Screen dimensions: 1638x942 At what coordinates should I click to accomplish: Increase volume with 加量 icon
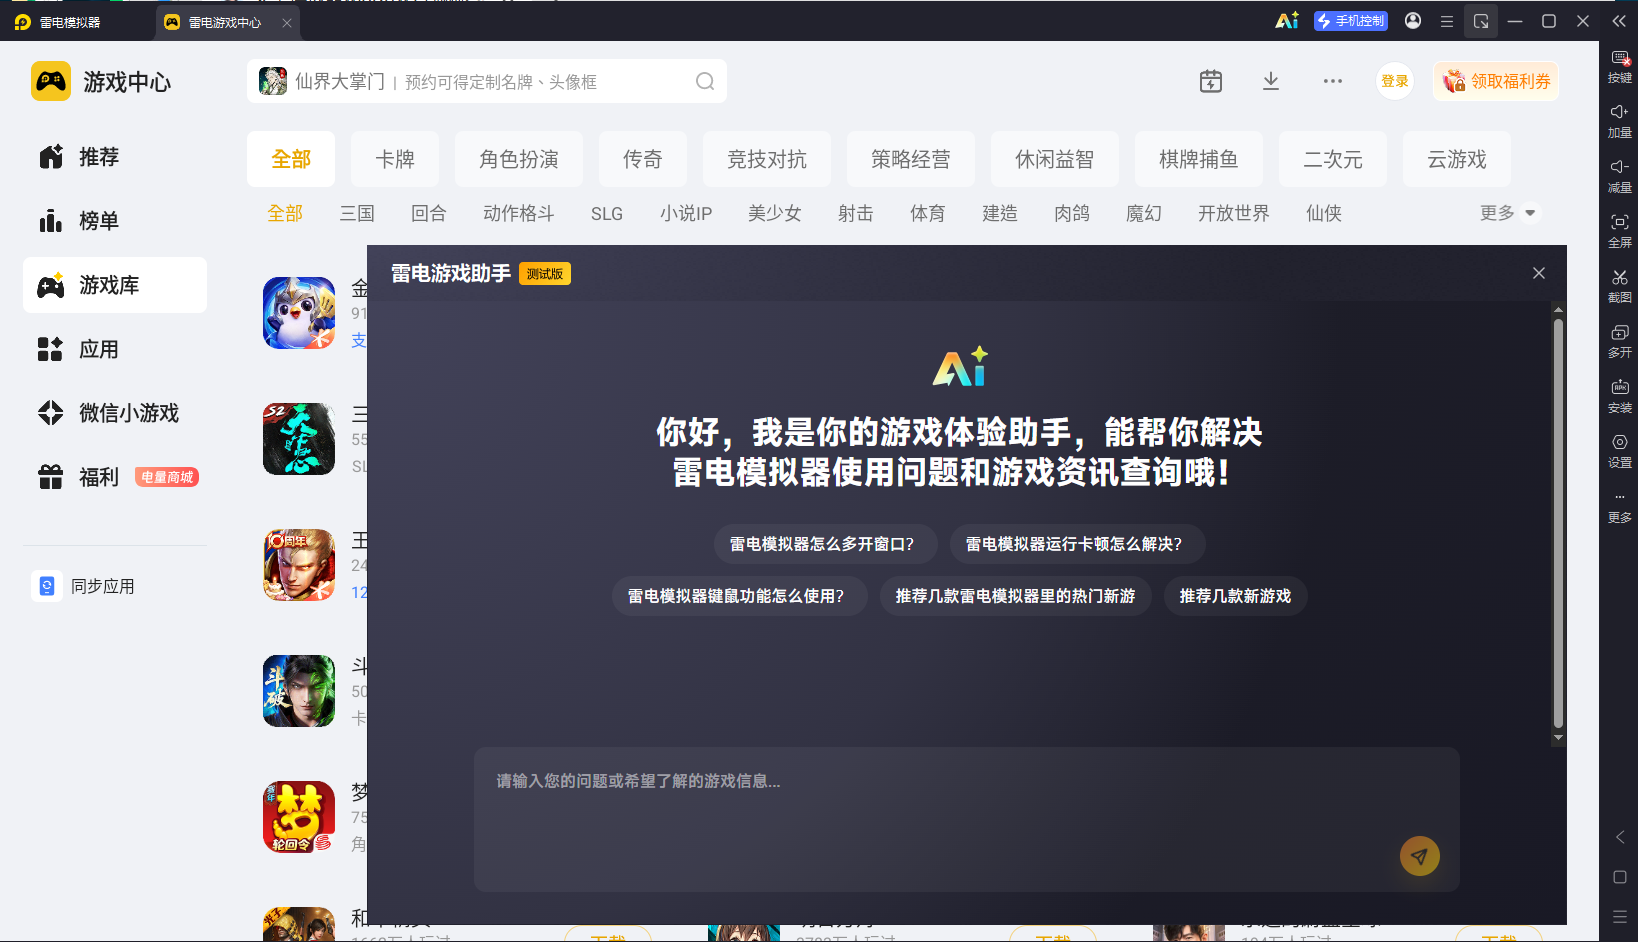[1620, 122]
